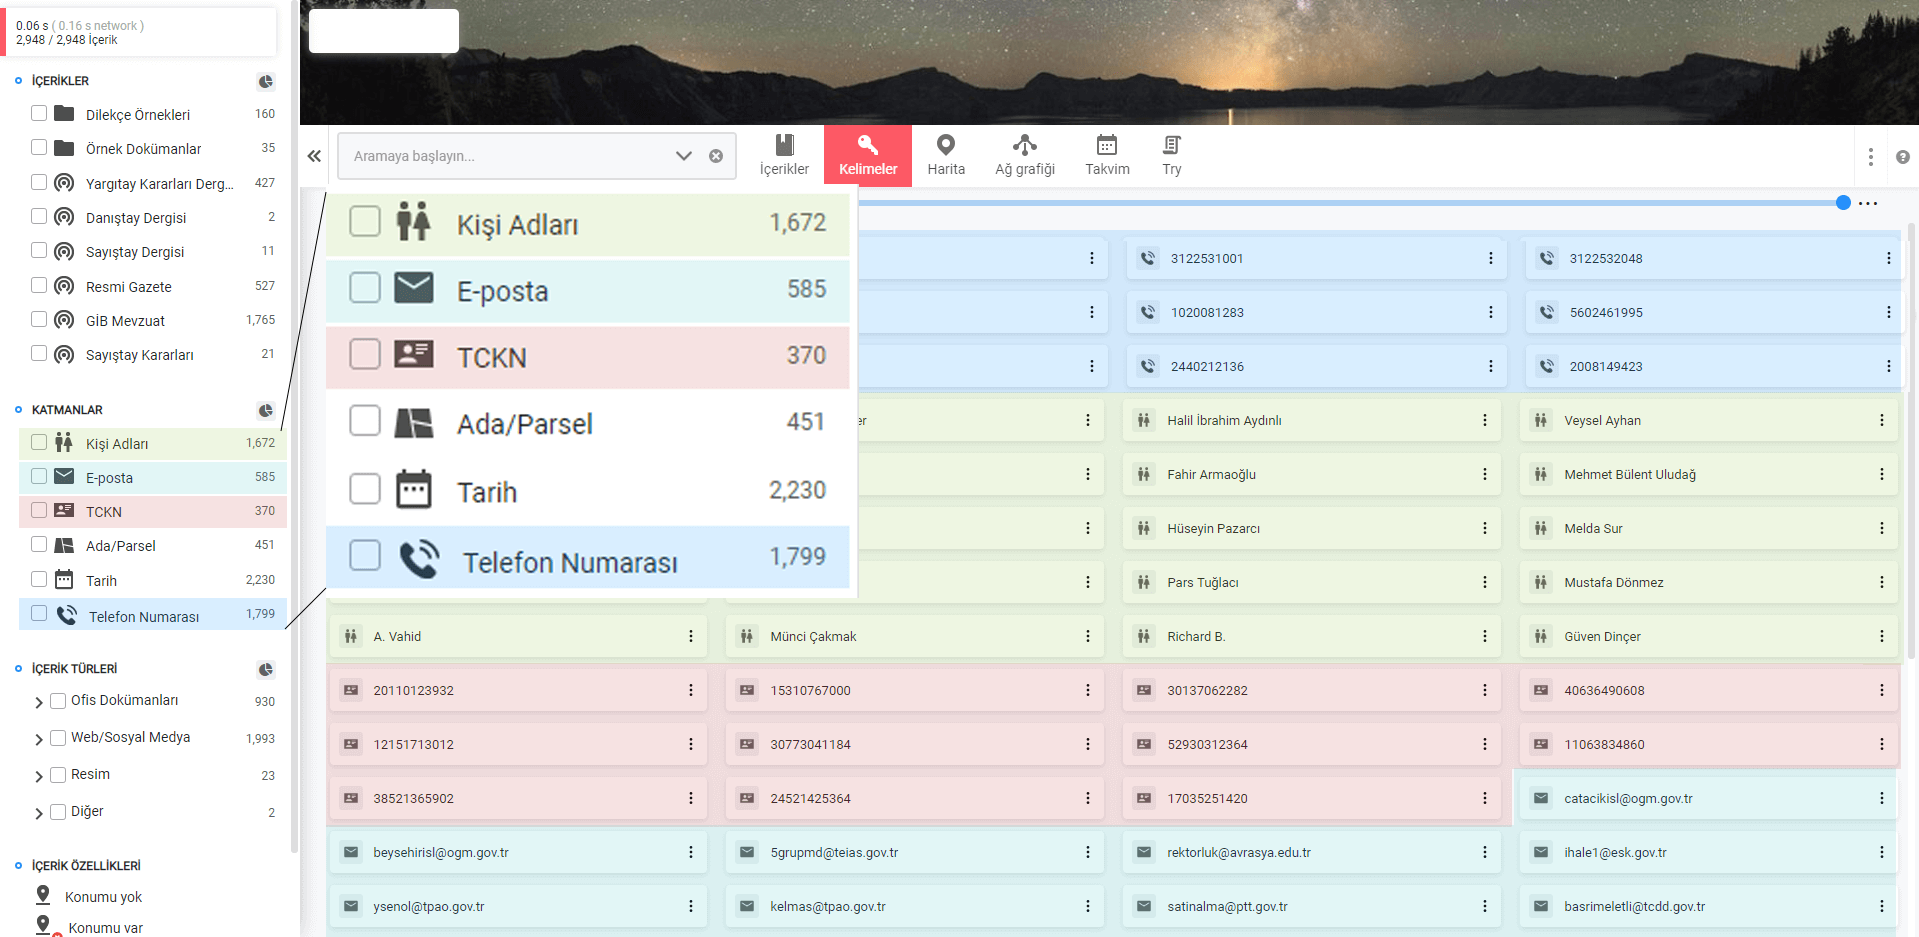The width and height of the screenshot is (1919, 937).
Task: Tick the sidebar TCKN layer checkbox
Action: coord(39,510)
